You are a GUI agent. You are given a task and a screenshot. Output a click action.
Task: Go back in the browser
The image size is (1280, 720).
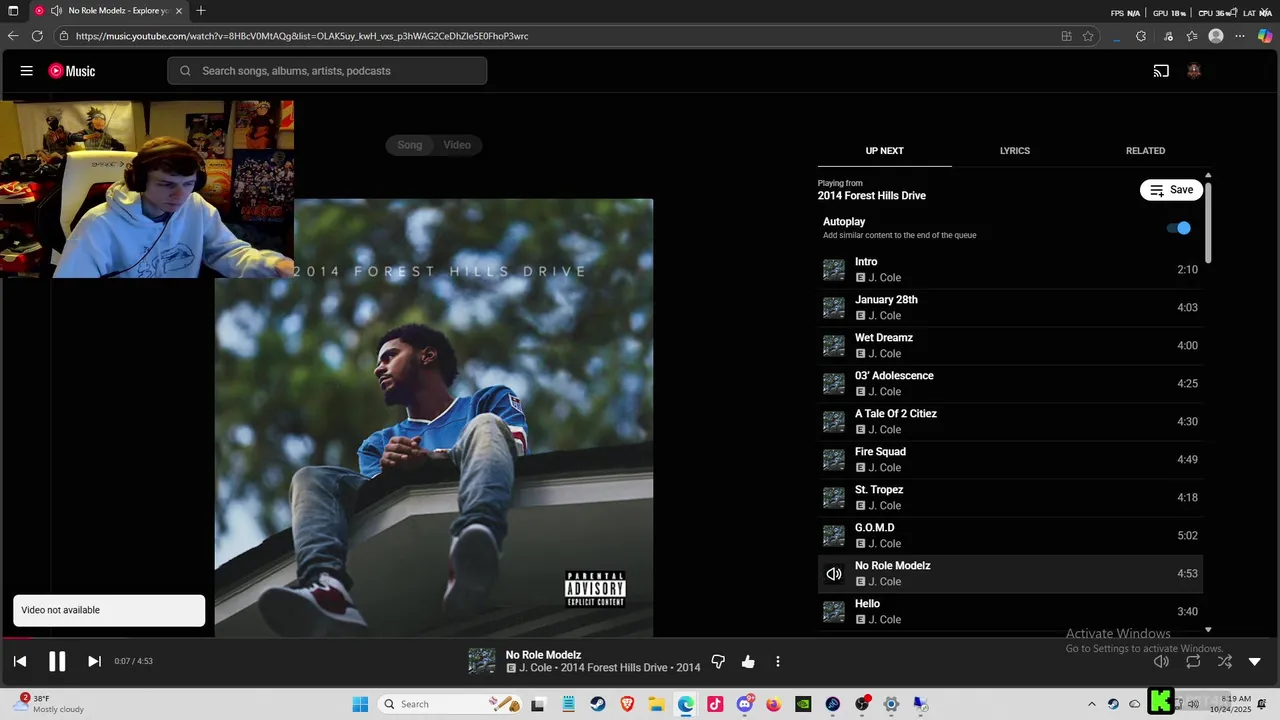13,36
